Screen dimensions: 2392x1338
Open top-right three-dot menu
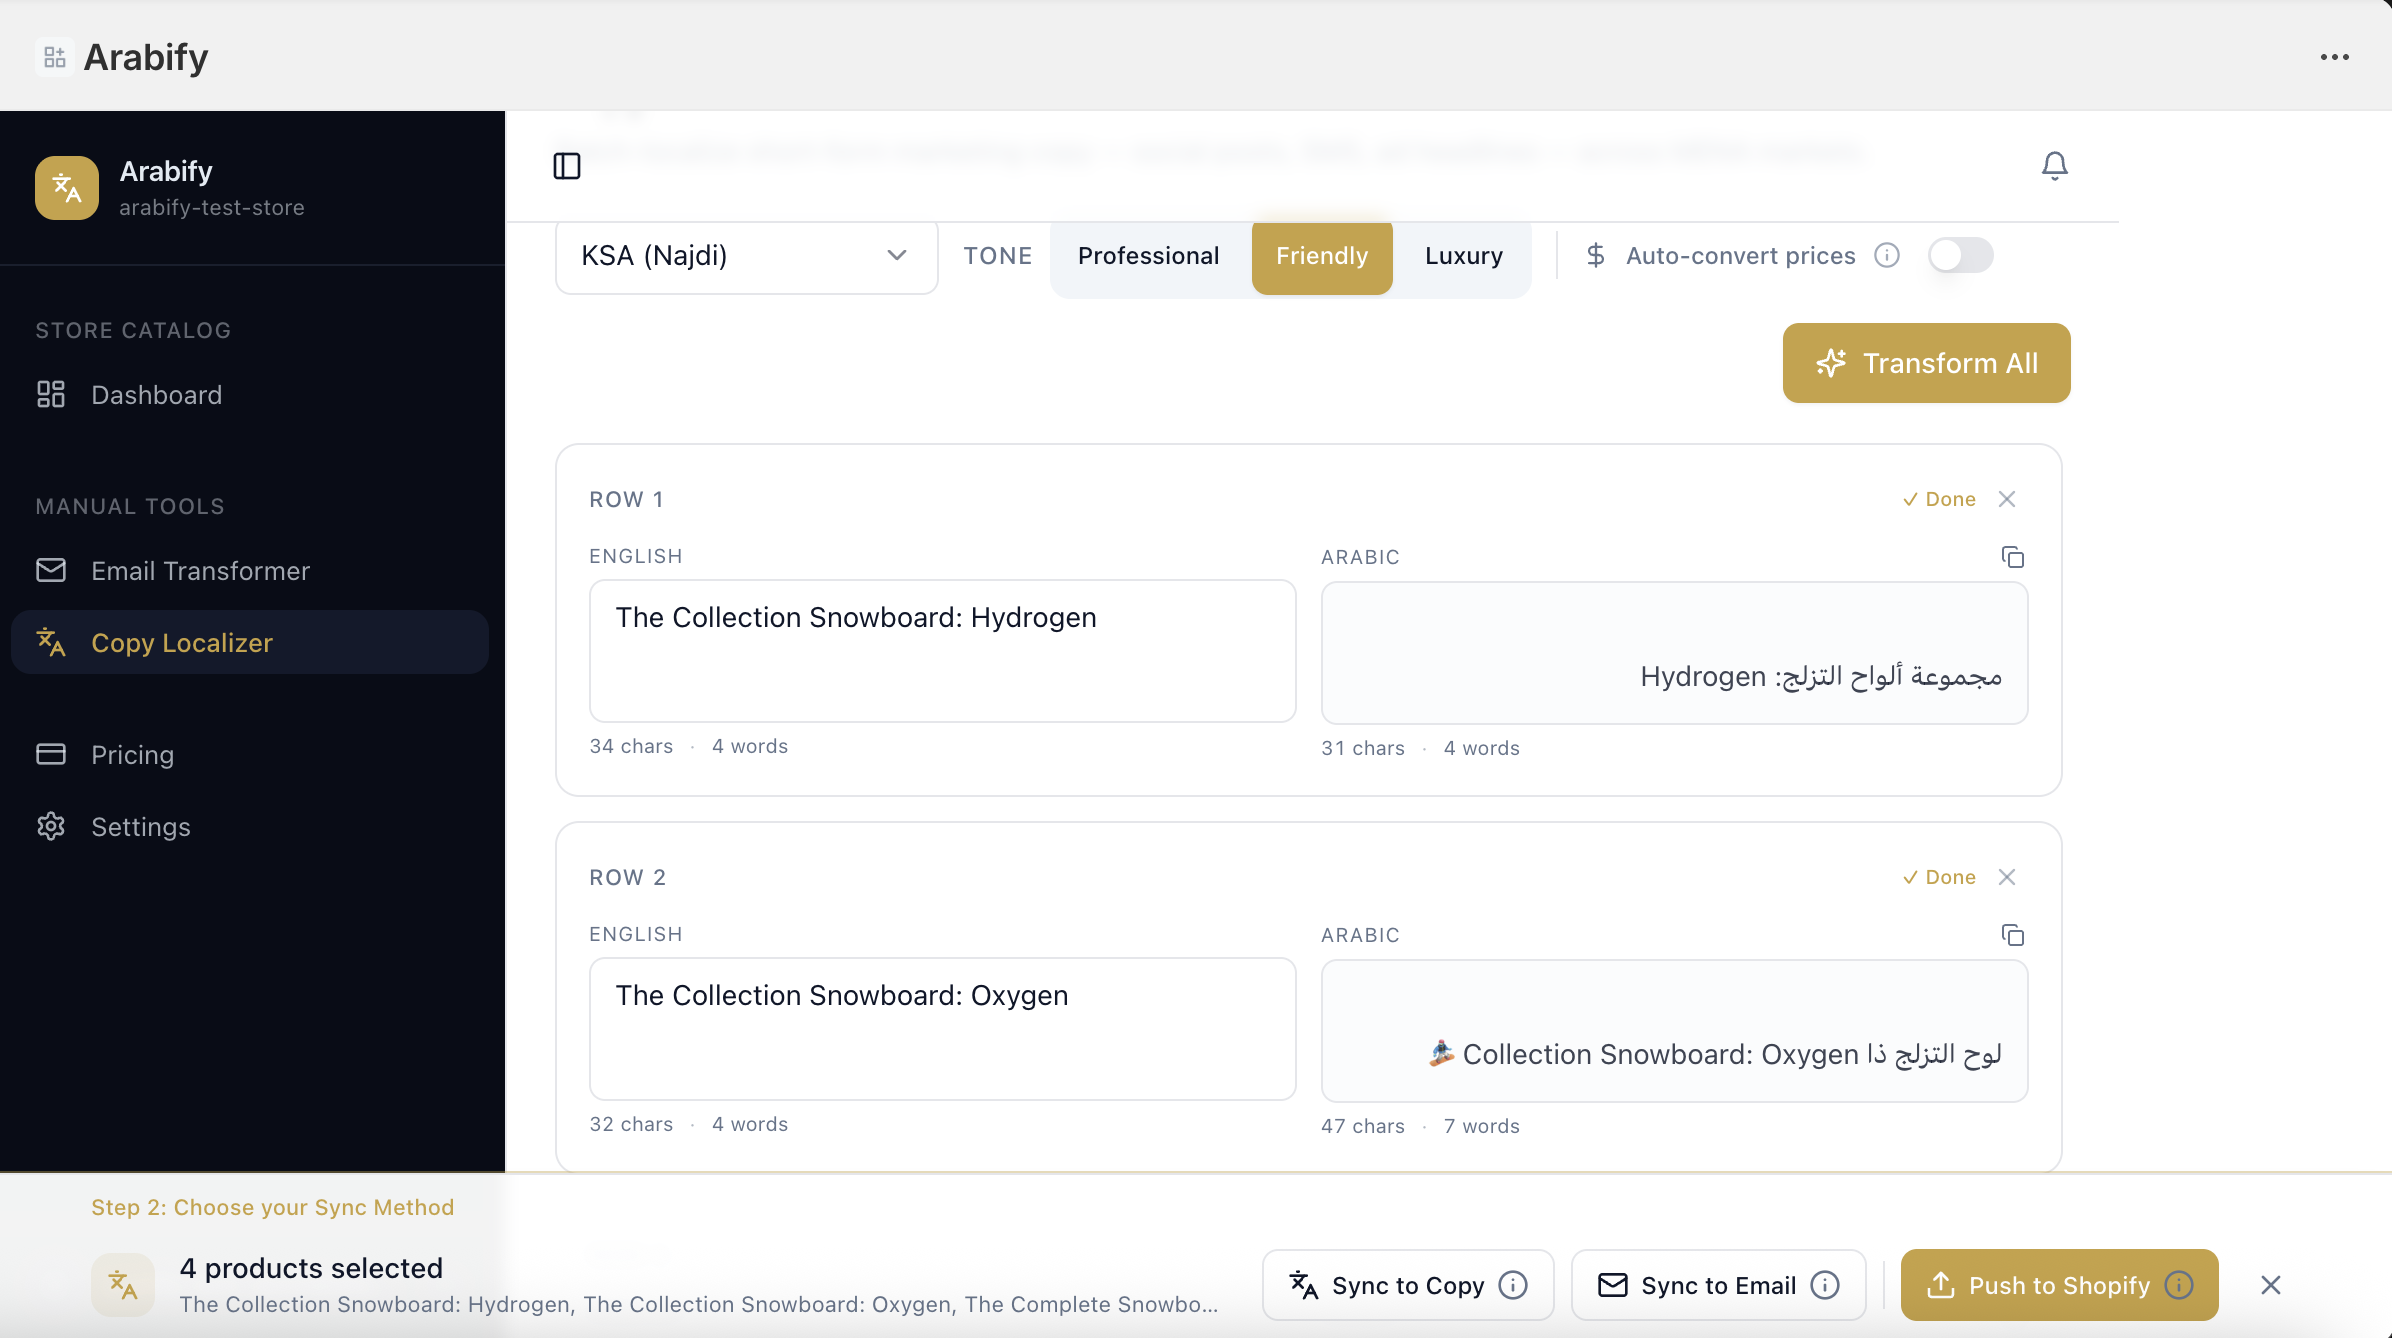[x=2334, y=58]
